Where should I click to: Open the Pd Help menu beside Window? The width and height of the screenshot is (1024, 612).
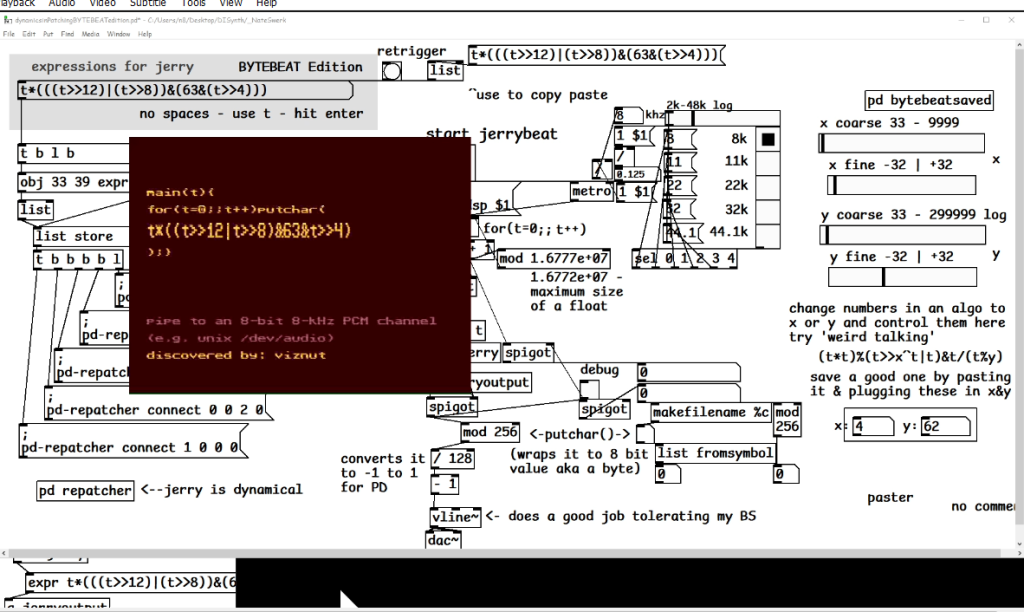144,34
